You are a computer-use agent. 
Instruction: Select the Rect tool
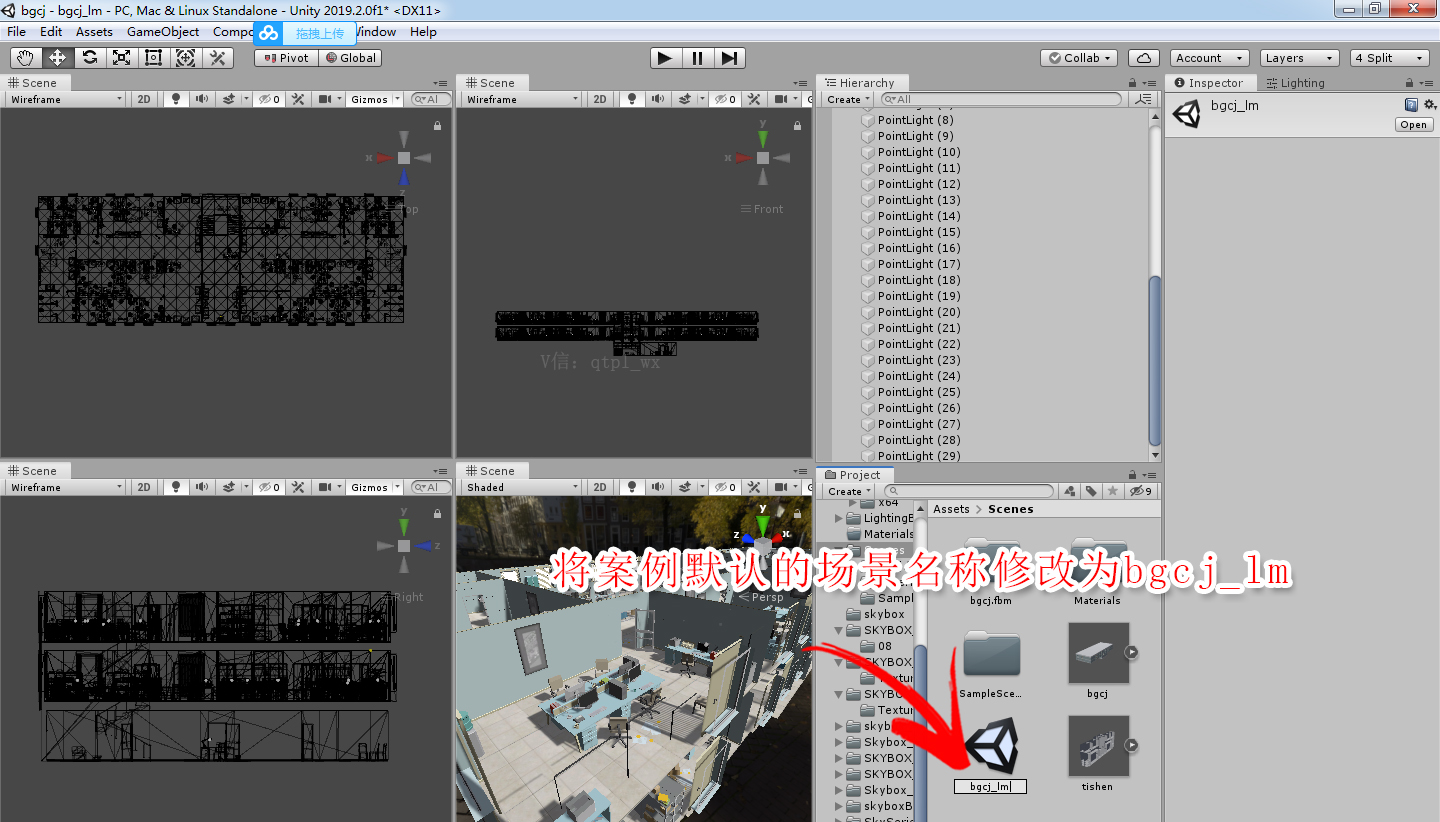(153, 58)
